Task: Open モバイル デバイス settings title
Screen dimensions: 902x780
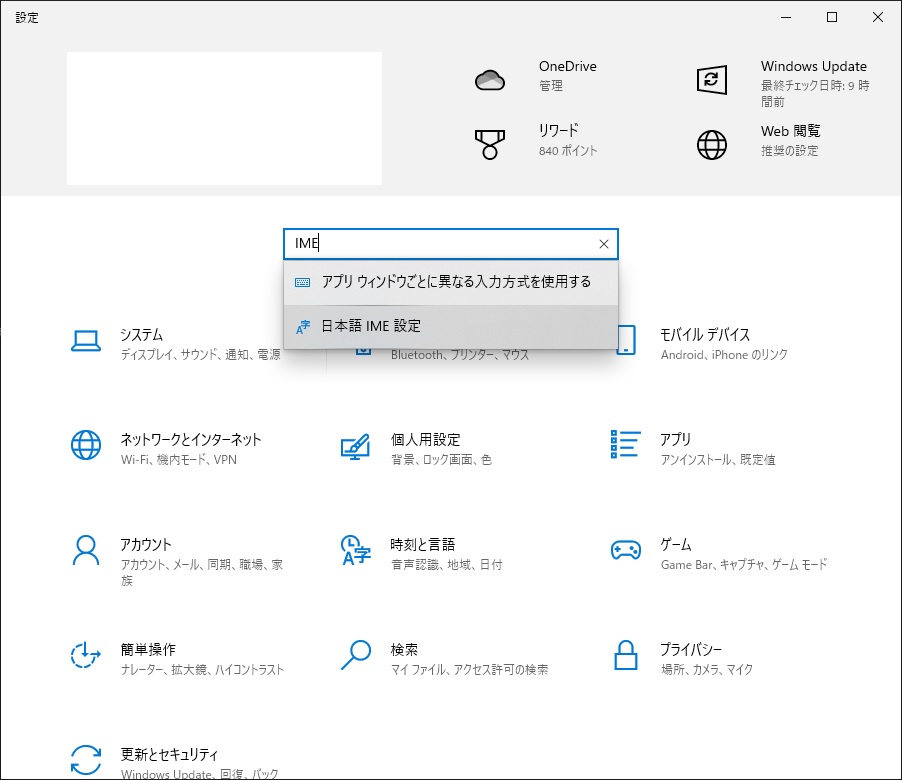Action: click(705, 334)
